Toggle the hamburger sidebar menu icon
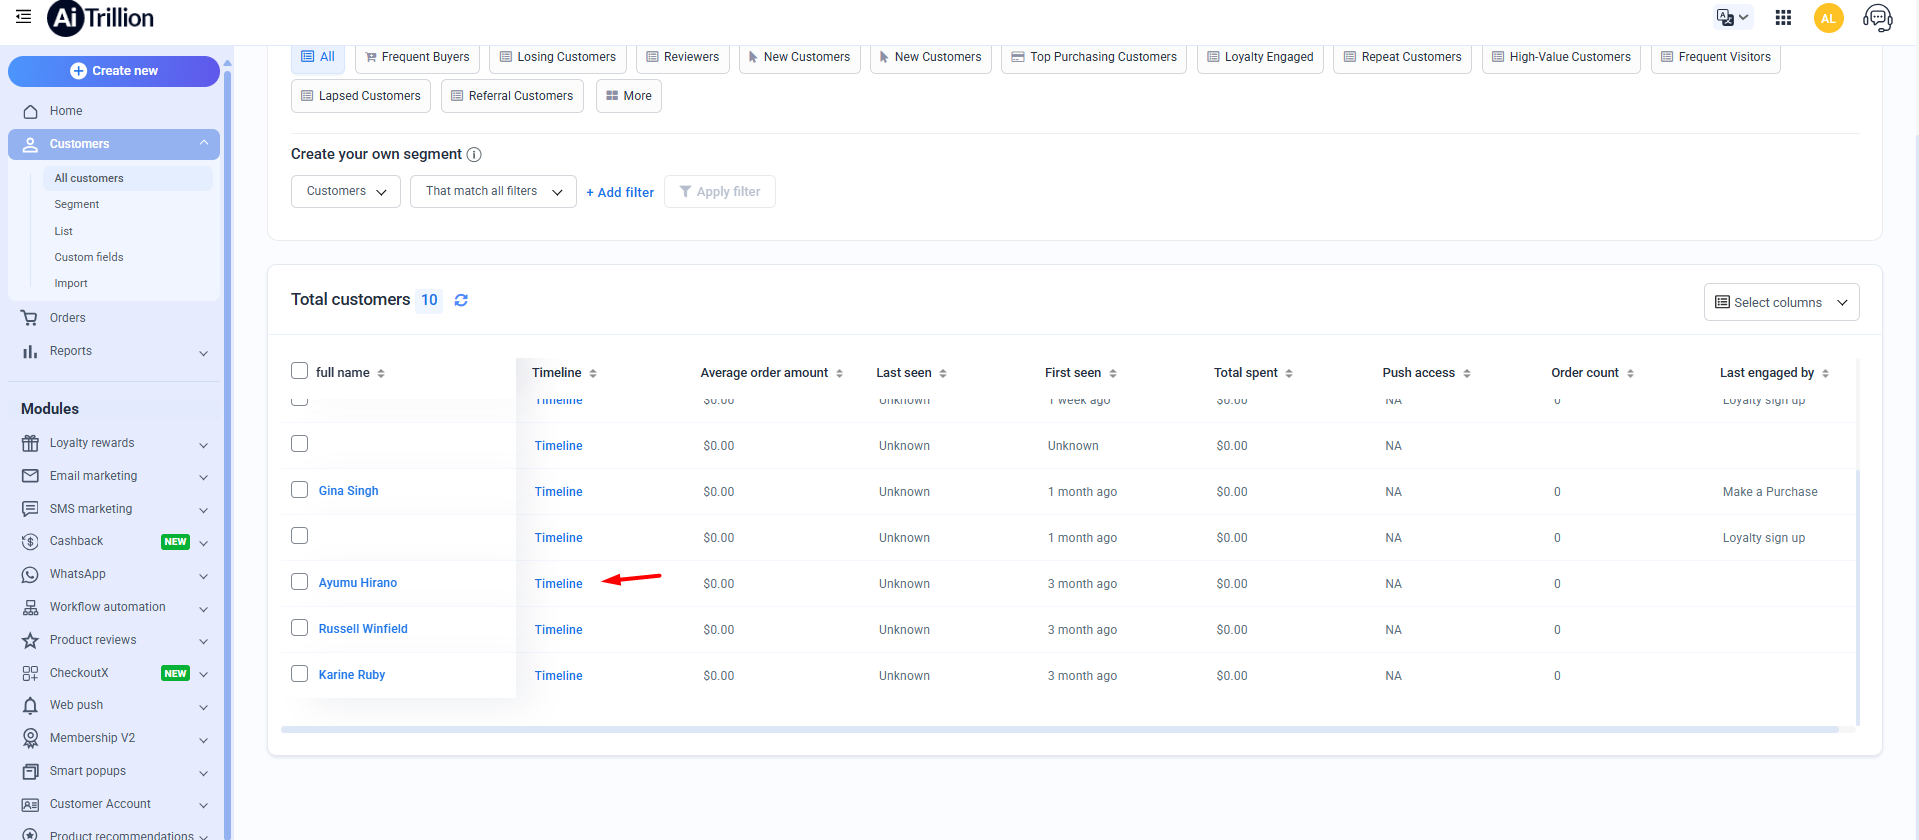This screenshot has height=840, width=1919. tap(23, 16)
